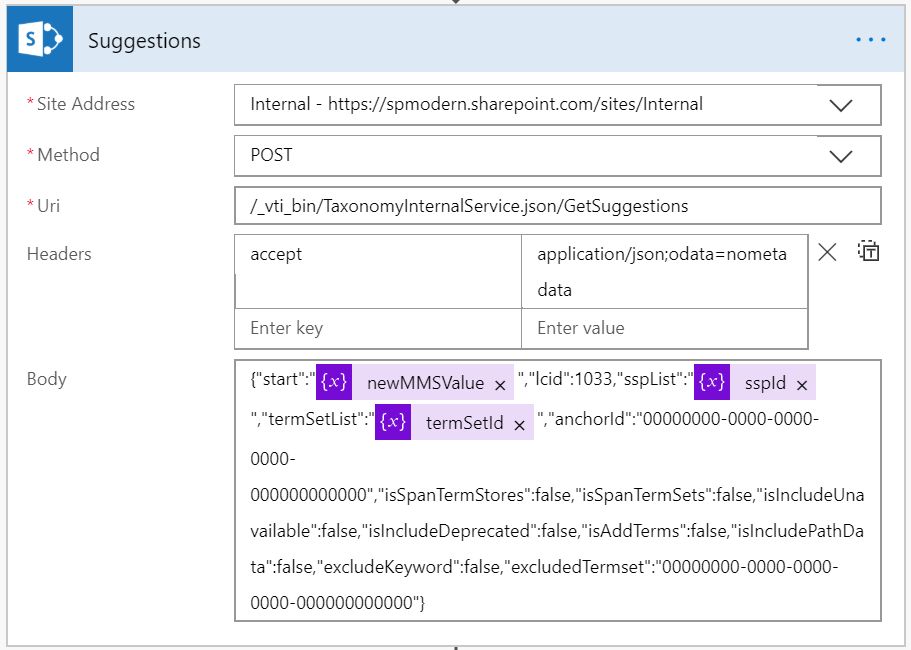Click the application/json header value field
The width and height of the screenshot is (911, 650).
[x=665, y=271]
